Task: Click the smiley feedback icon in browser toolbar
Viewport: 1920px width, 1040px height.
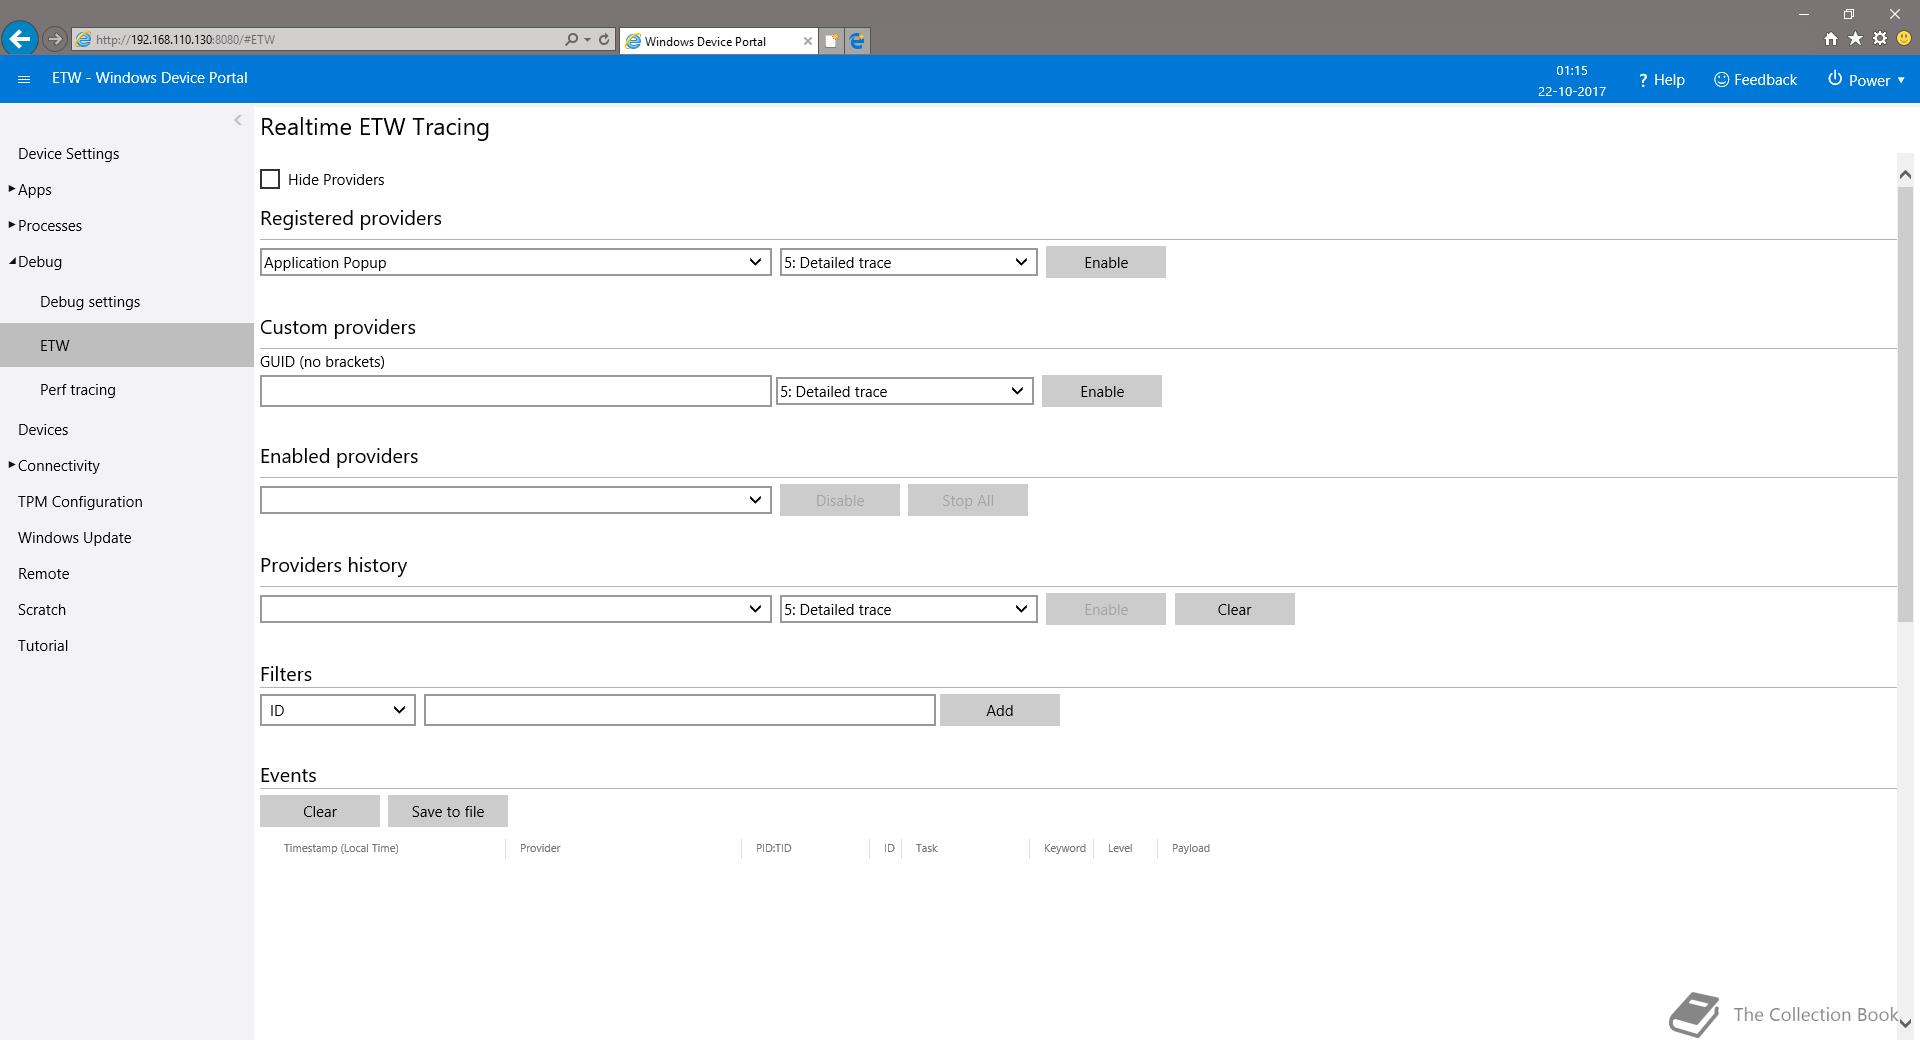Action: pos(1904,39)
